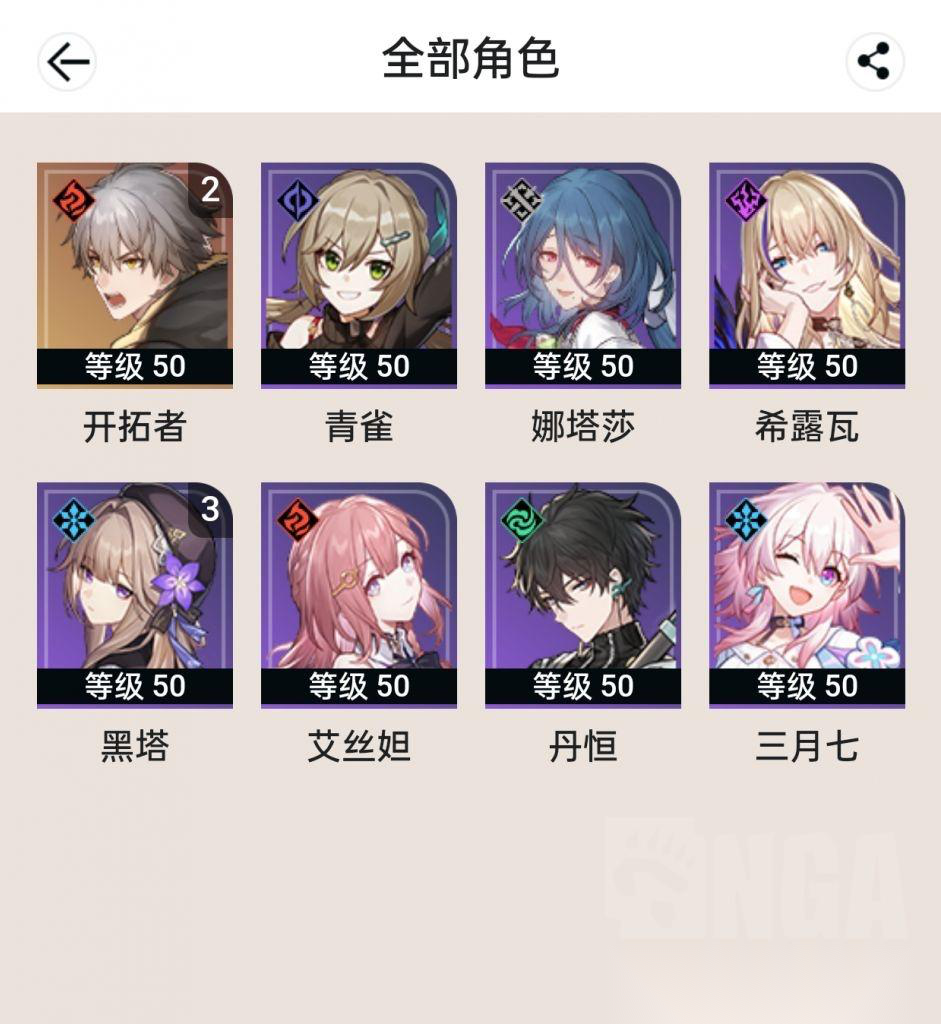Click the physical element icon on 娜塔莎
The height and width of the screenshot is (1024, 941).
pos(521,200)
